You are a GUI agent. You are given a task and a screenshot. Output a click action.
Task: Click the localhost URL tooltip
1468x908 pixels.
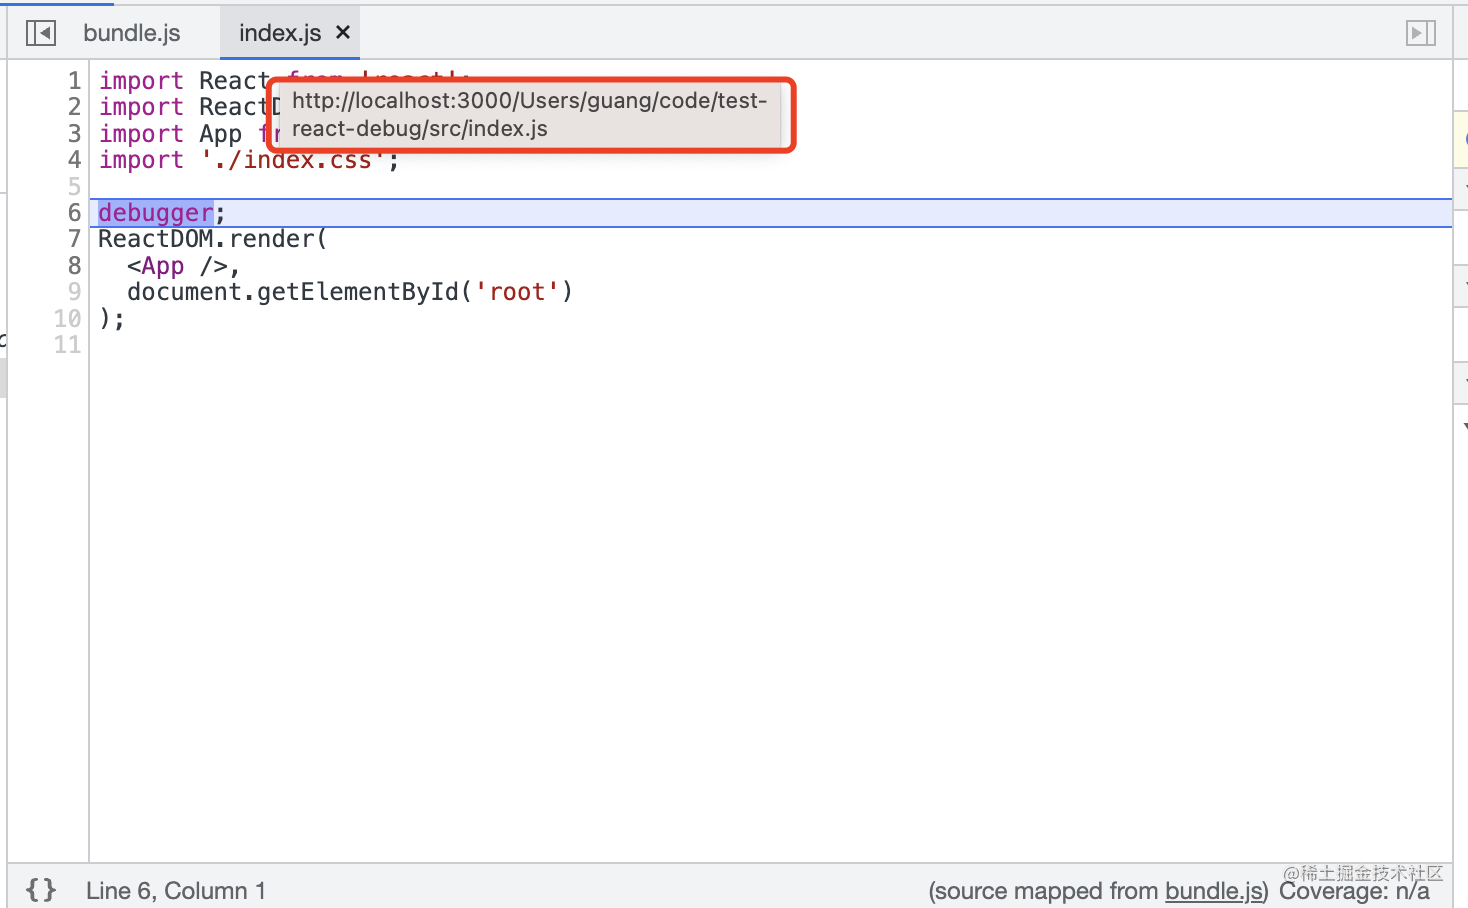point(530,115)
